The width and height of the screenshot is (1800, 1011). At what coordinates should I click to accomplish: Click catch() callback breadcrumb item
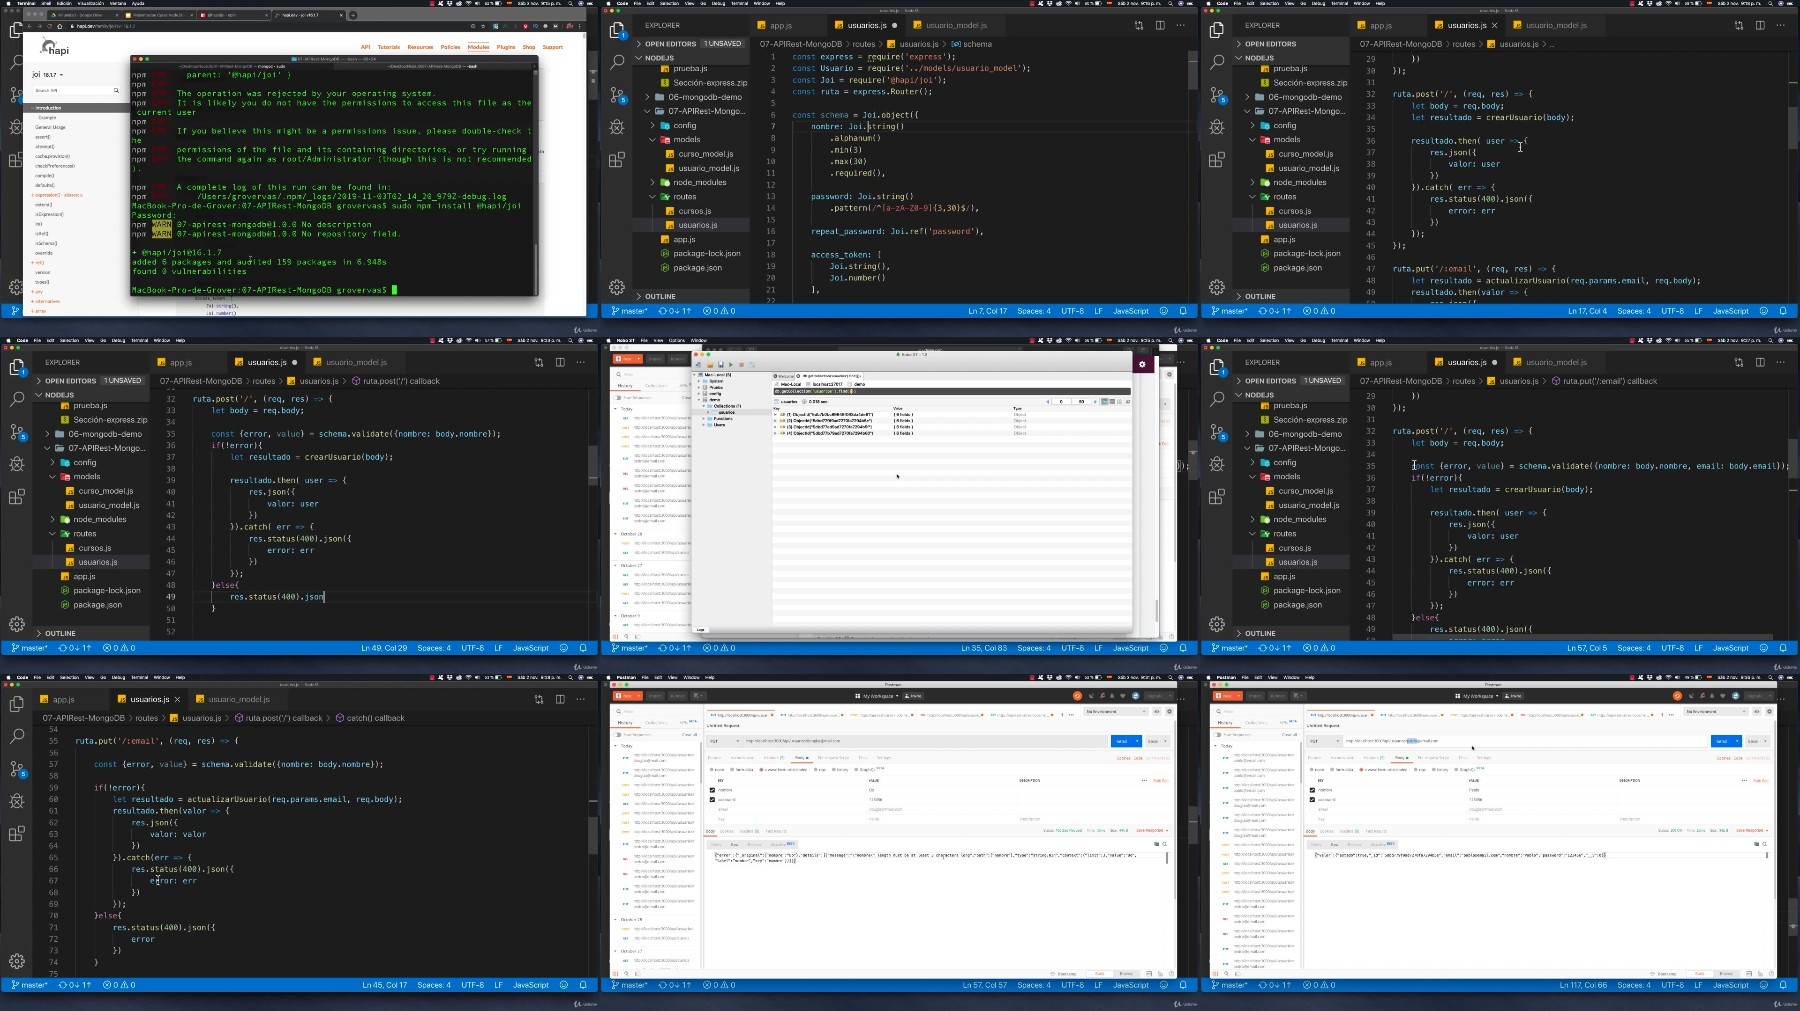[370, 718]
